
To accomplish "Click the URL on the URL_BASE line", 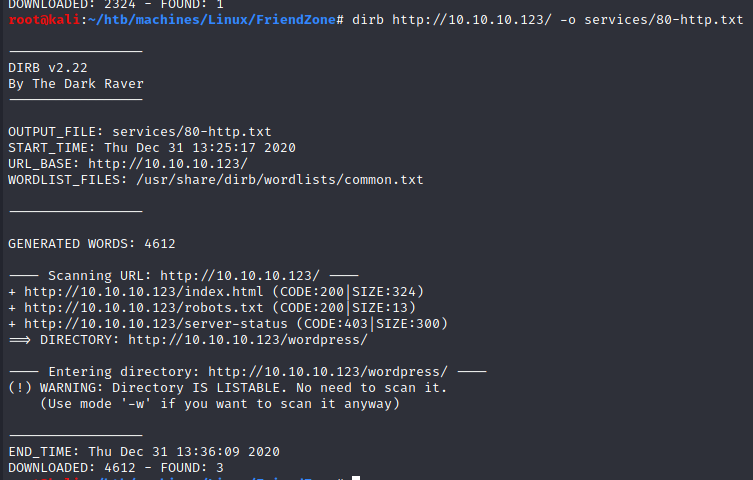I will pos(168,163).
